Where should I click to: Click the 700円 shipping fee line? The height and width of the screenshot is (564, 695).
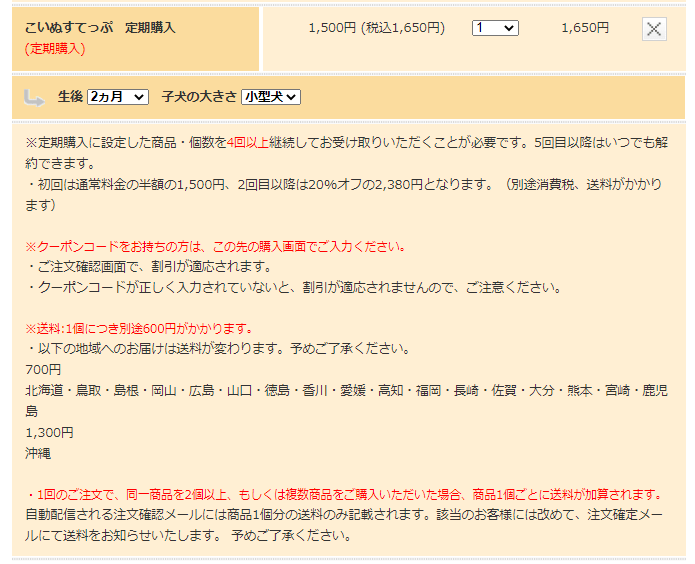point(43,369)
